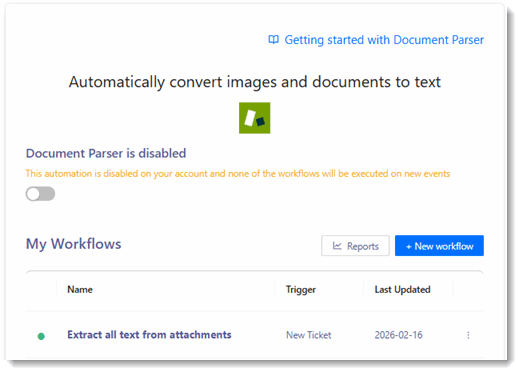Create a New workflow
The image size is (518, 370).
point(439,246)
